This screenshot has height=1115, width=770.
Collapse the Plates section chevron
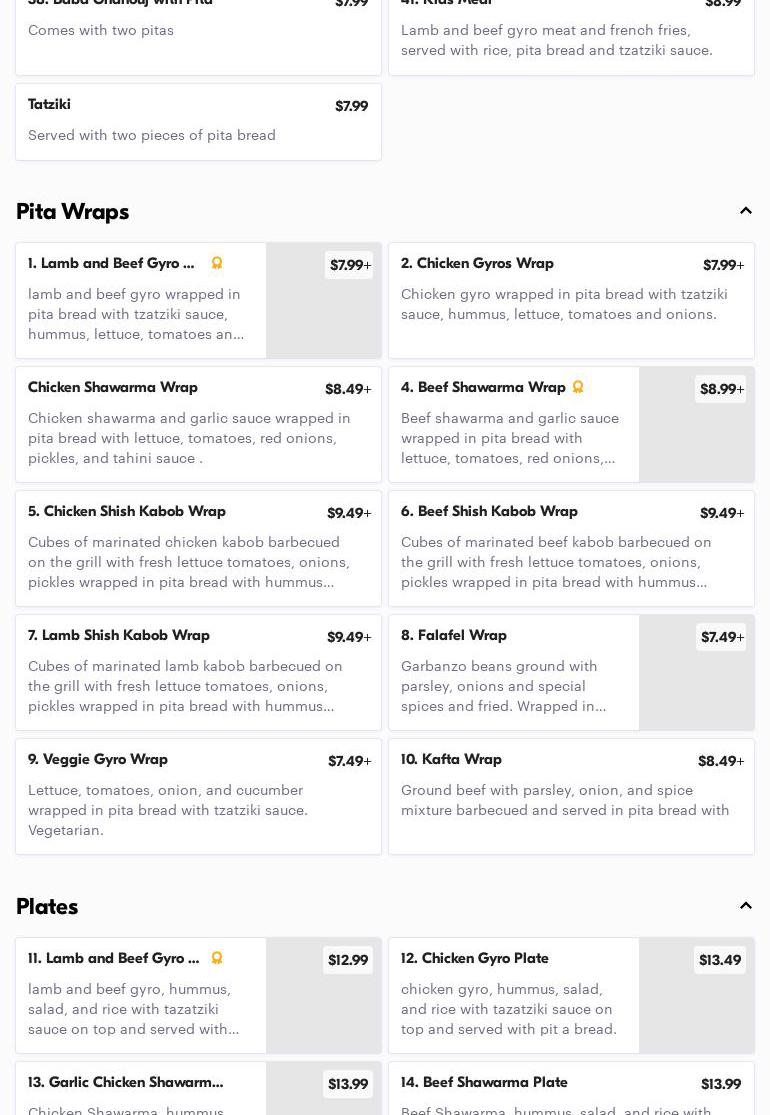click(x=746, y=906)
